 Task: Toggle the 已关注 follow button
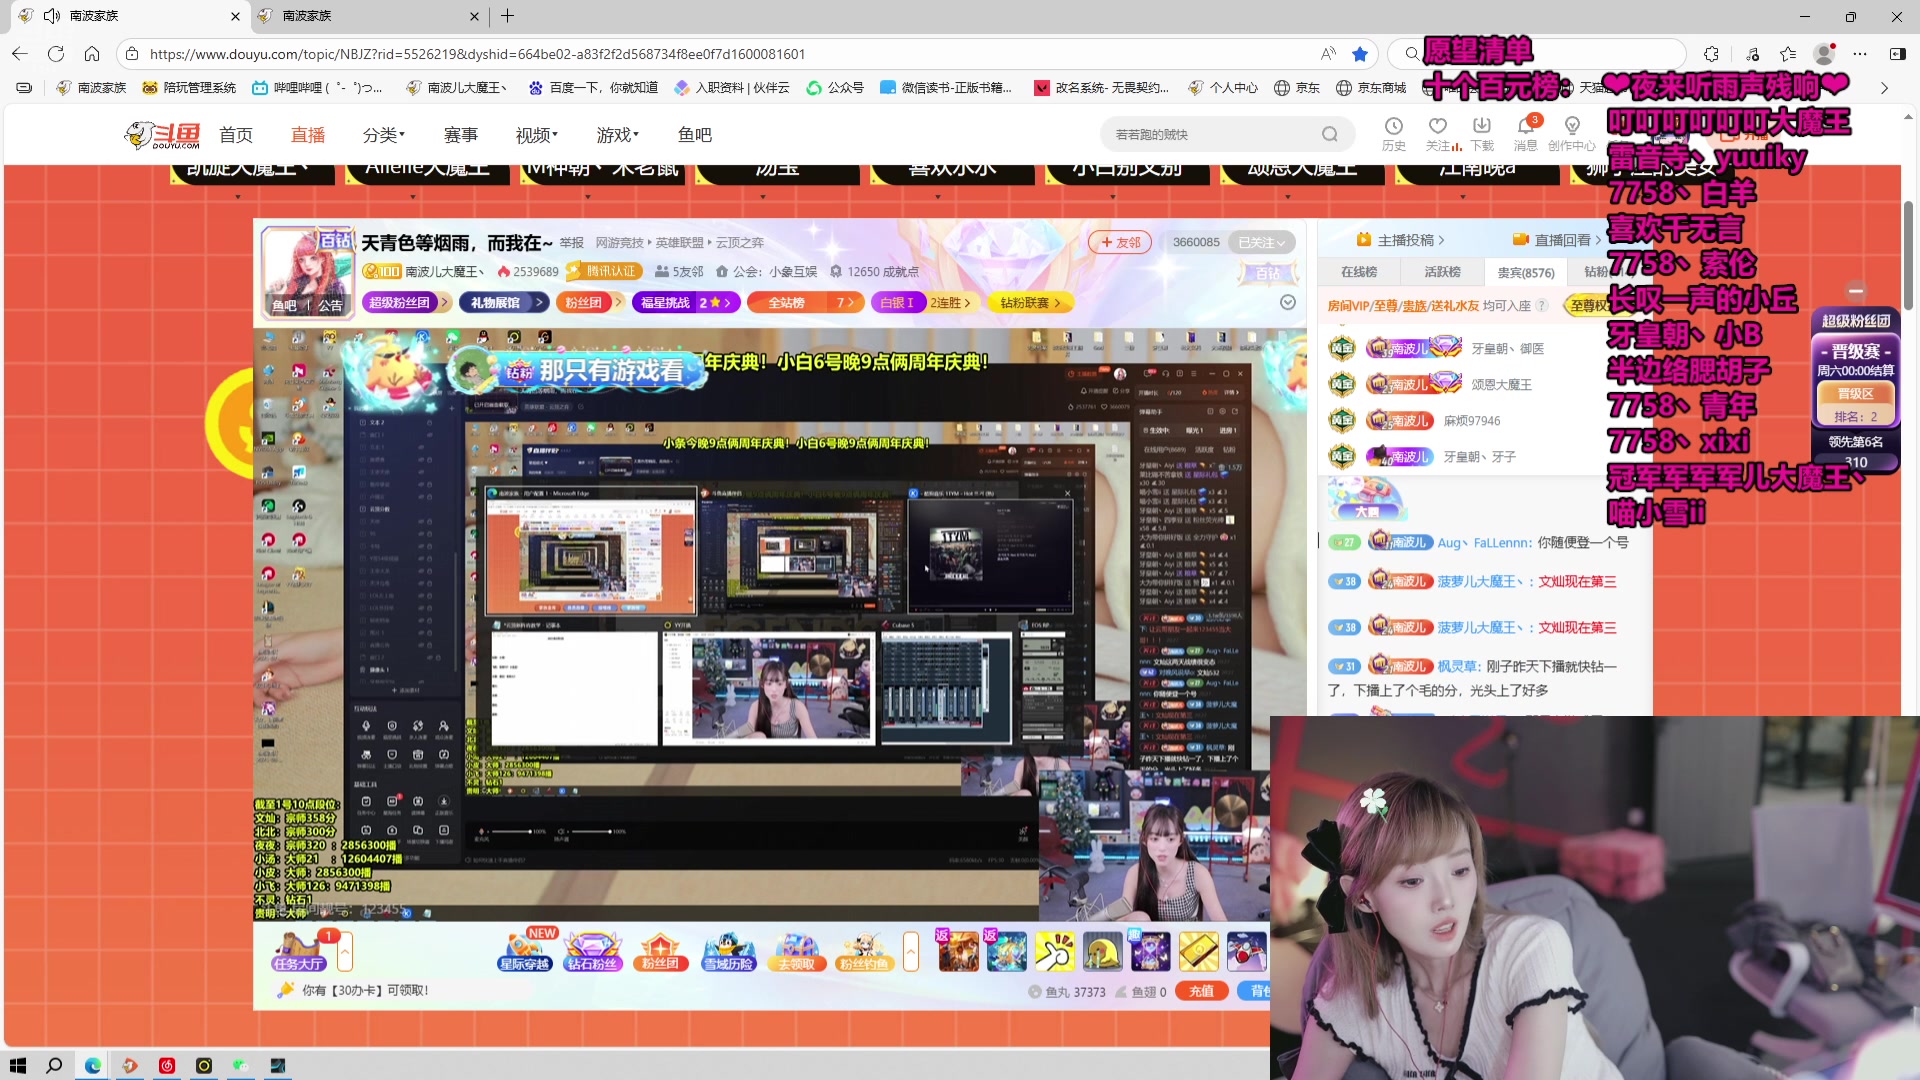click(1261, 242)
